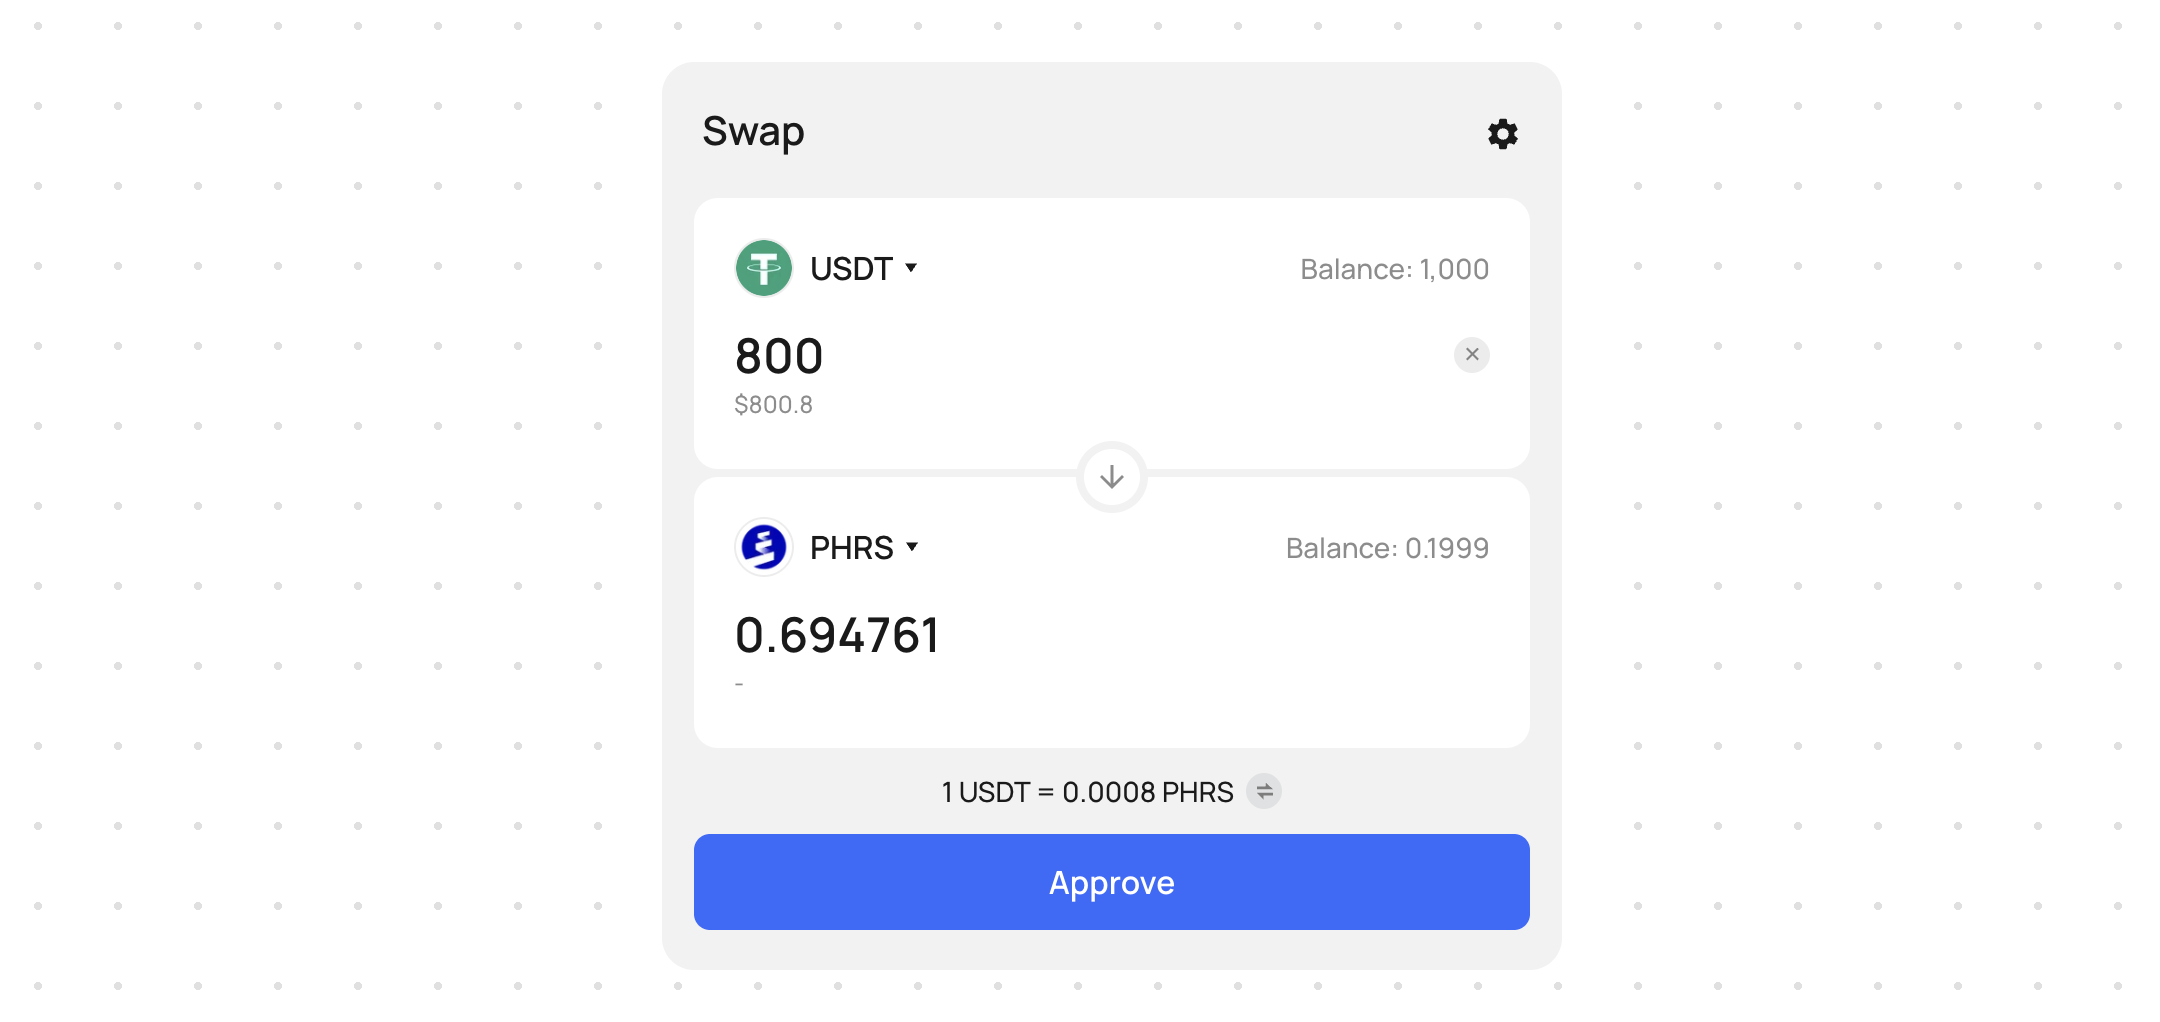Click the Swap panel heading

(x=753, y=132)
